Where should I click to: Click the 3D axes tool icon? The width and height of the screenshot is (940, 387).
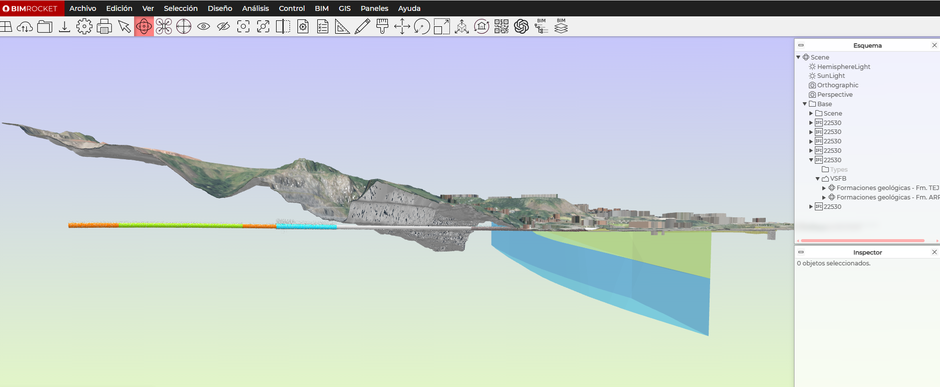462,26
